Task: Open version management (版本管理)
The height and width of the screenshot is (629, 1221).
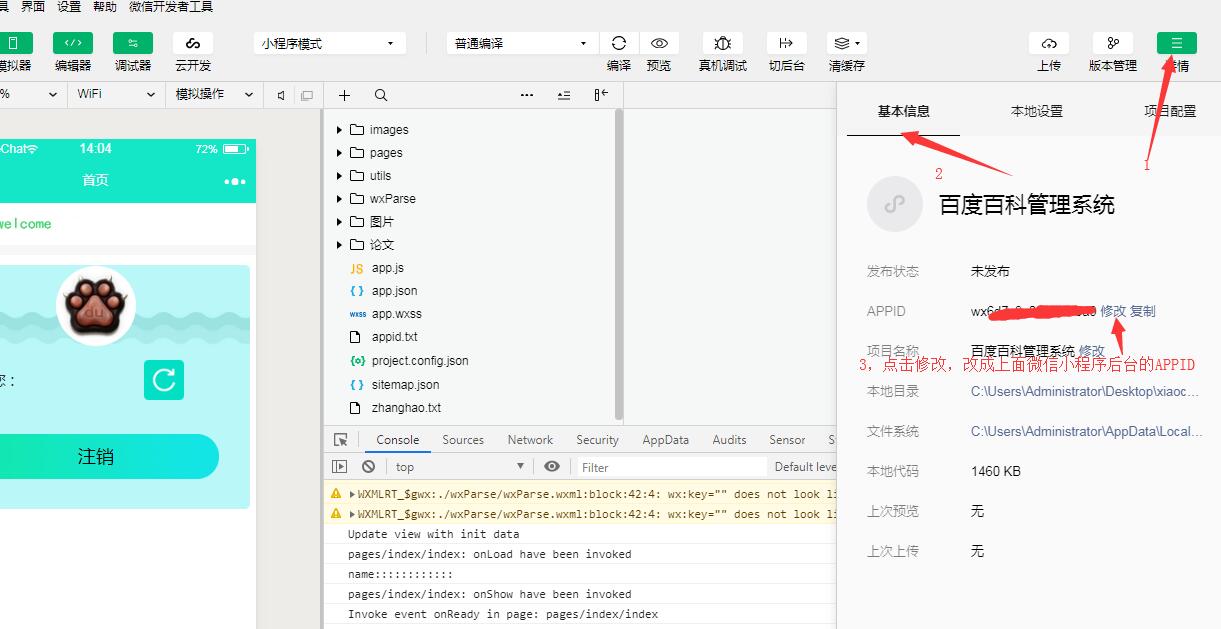Action: (x=1113, y=43)
